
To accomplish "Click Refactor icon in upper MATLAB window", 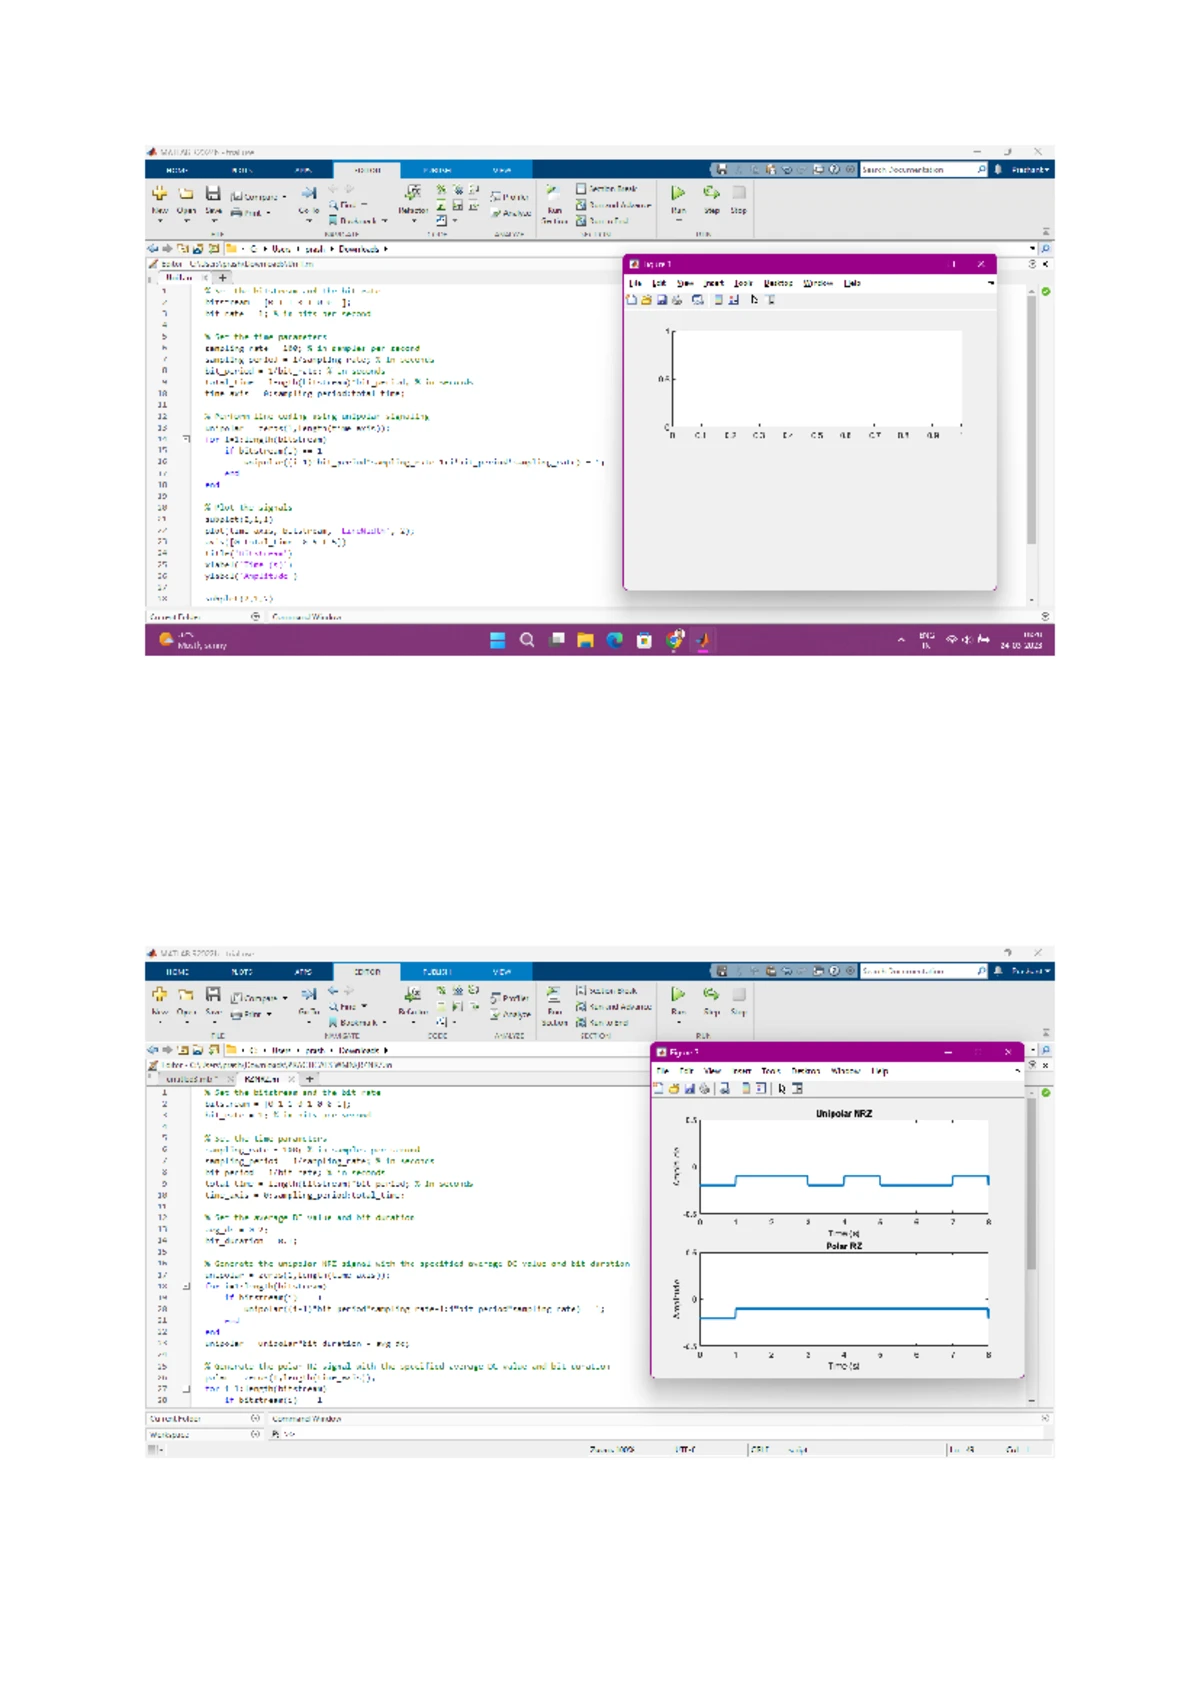I will [413, 192].
